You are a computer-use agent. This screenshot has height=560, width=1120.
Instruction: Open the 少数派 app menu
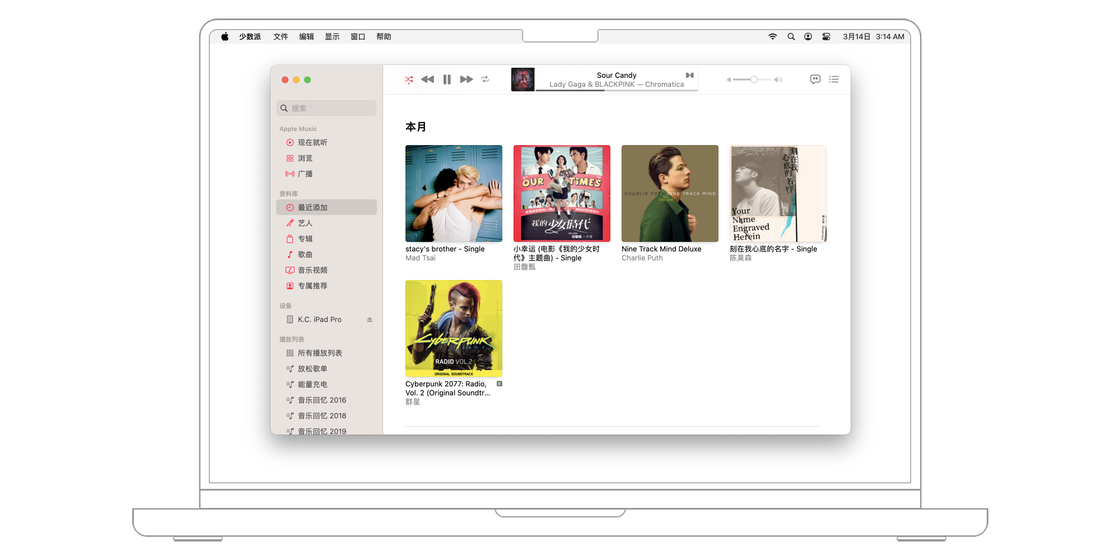tap(250, 36)
